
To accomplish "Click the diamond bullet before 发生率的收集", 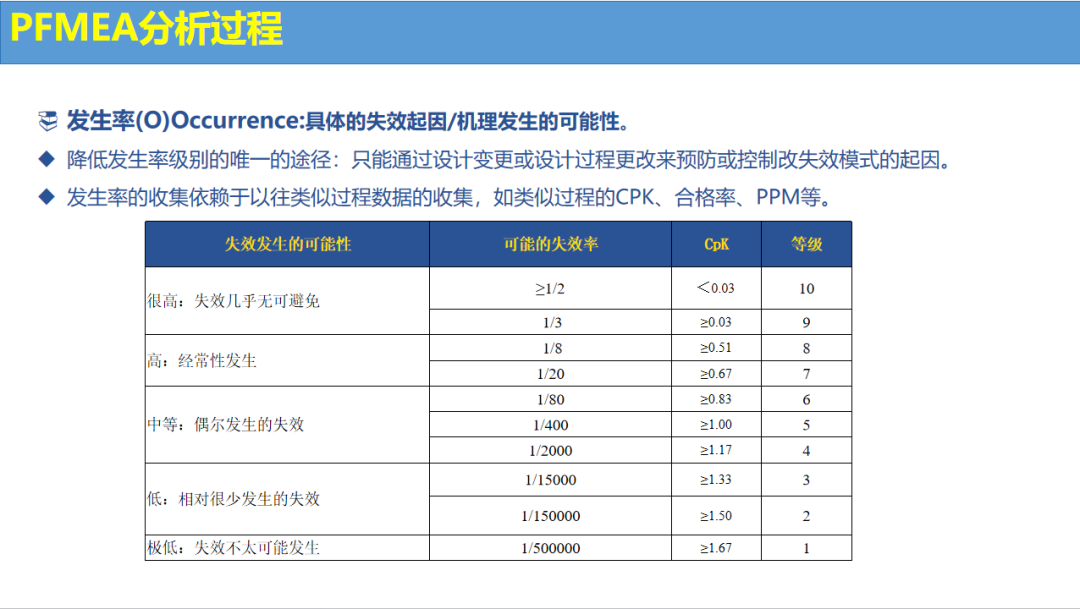I will (45, 196).
